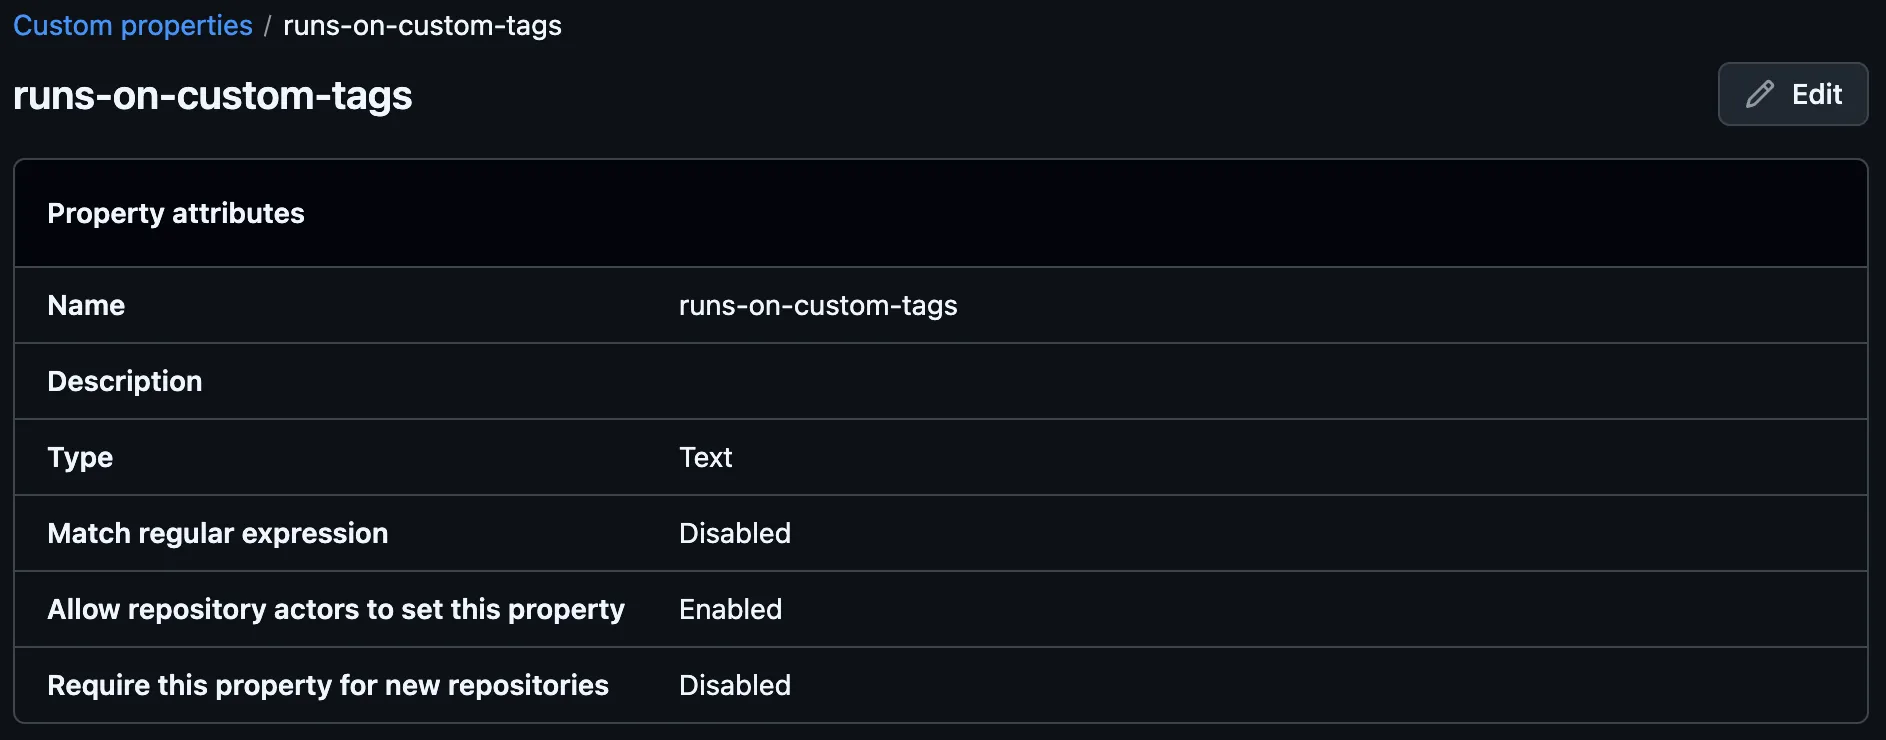This screenshot has height=740, width=1886.
Task: Click the Property attributes header row
Action: click(x=176, y=213)
